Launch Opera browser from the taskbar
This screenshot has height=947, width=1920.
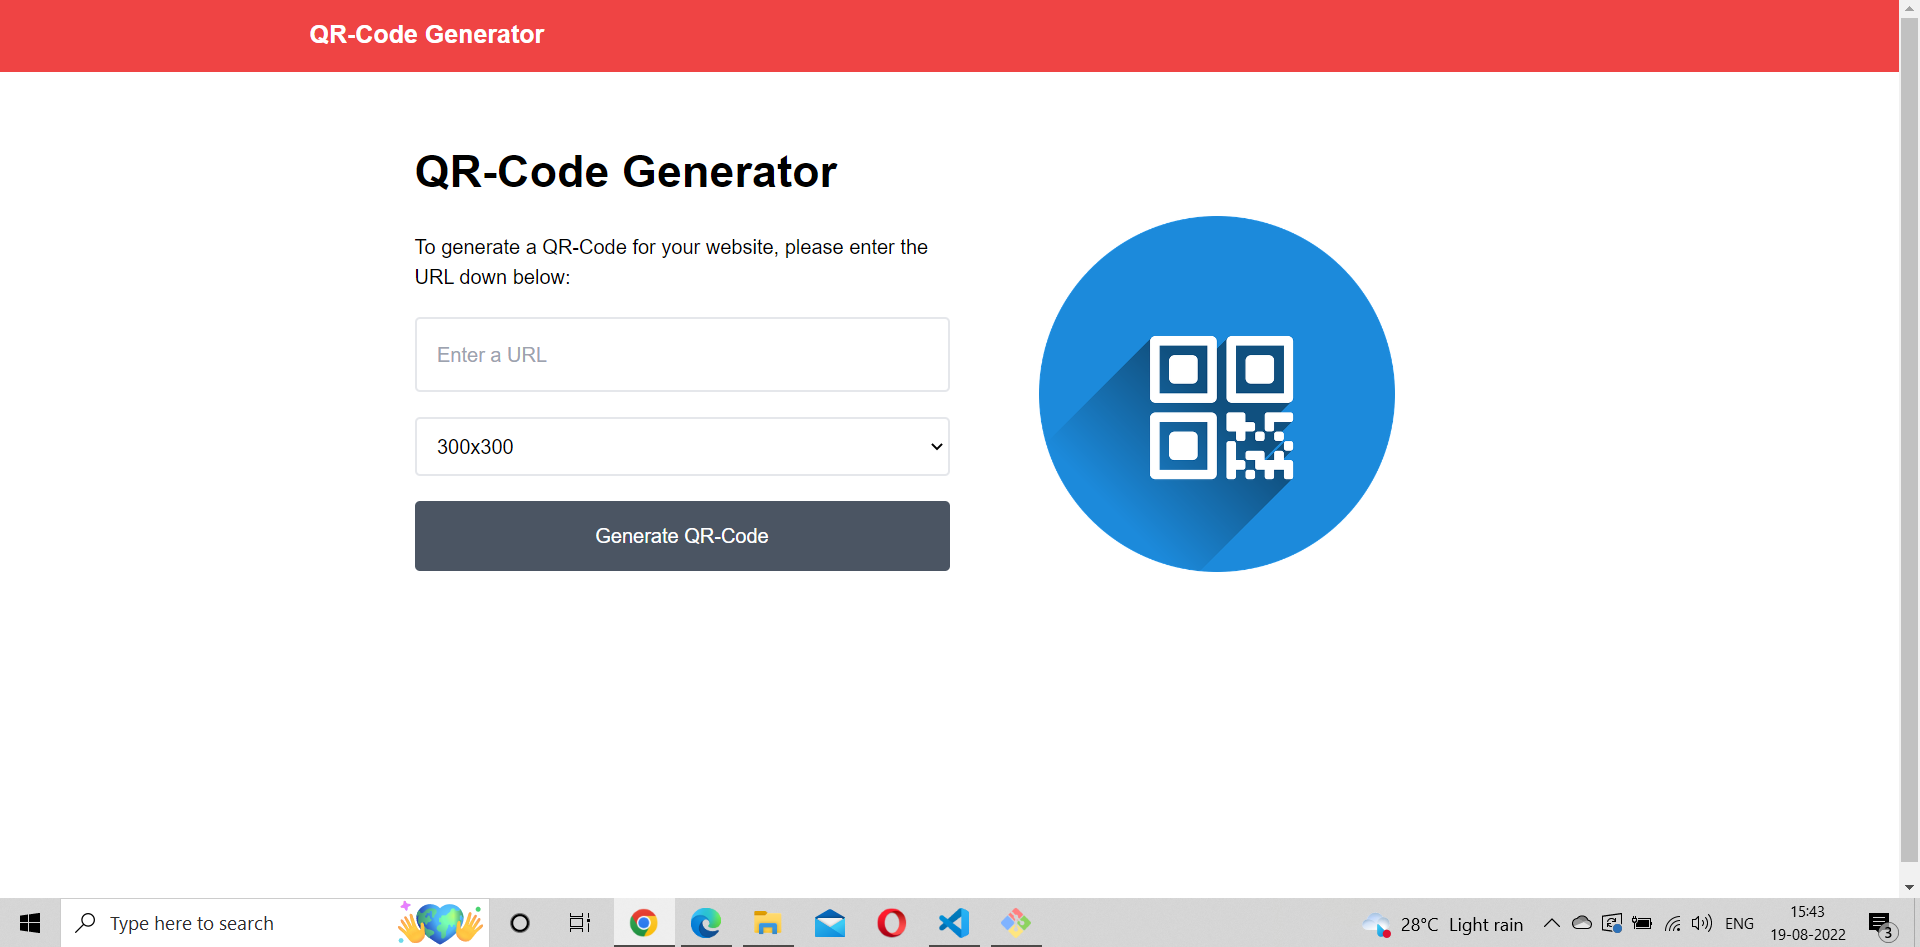tap(891, 923)
